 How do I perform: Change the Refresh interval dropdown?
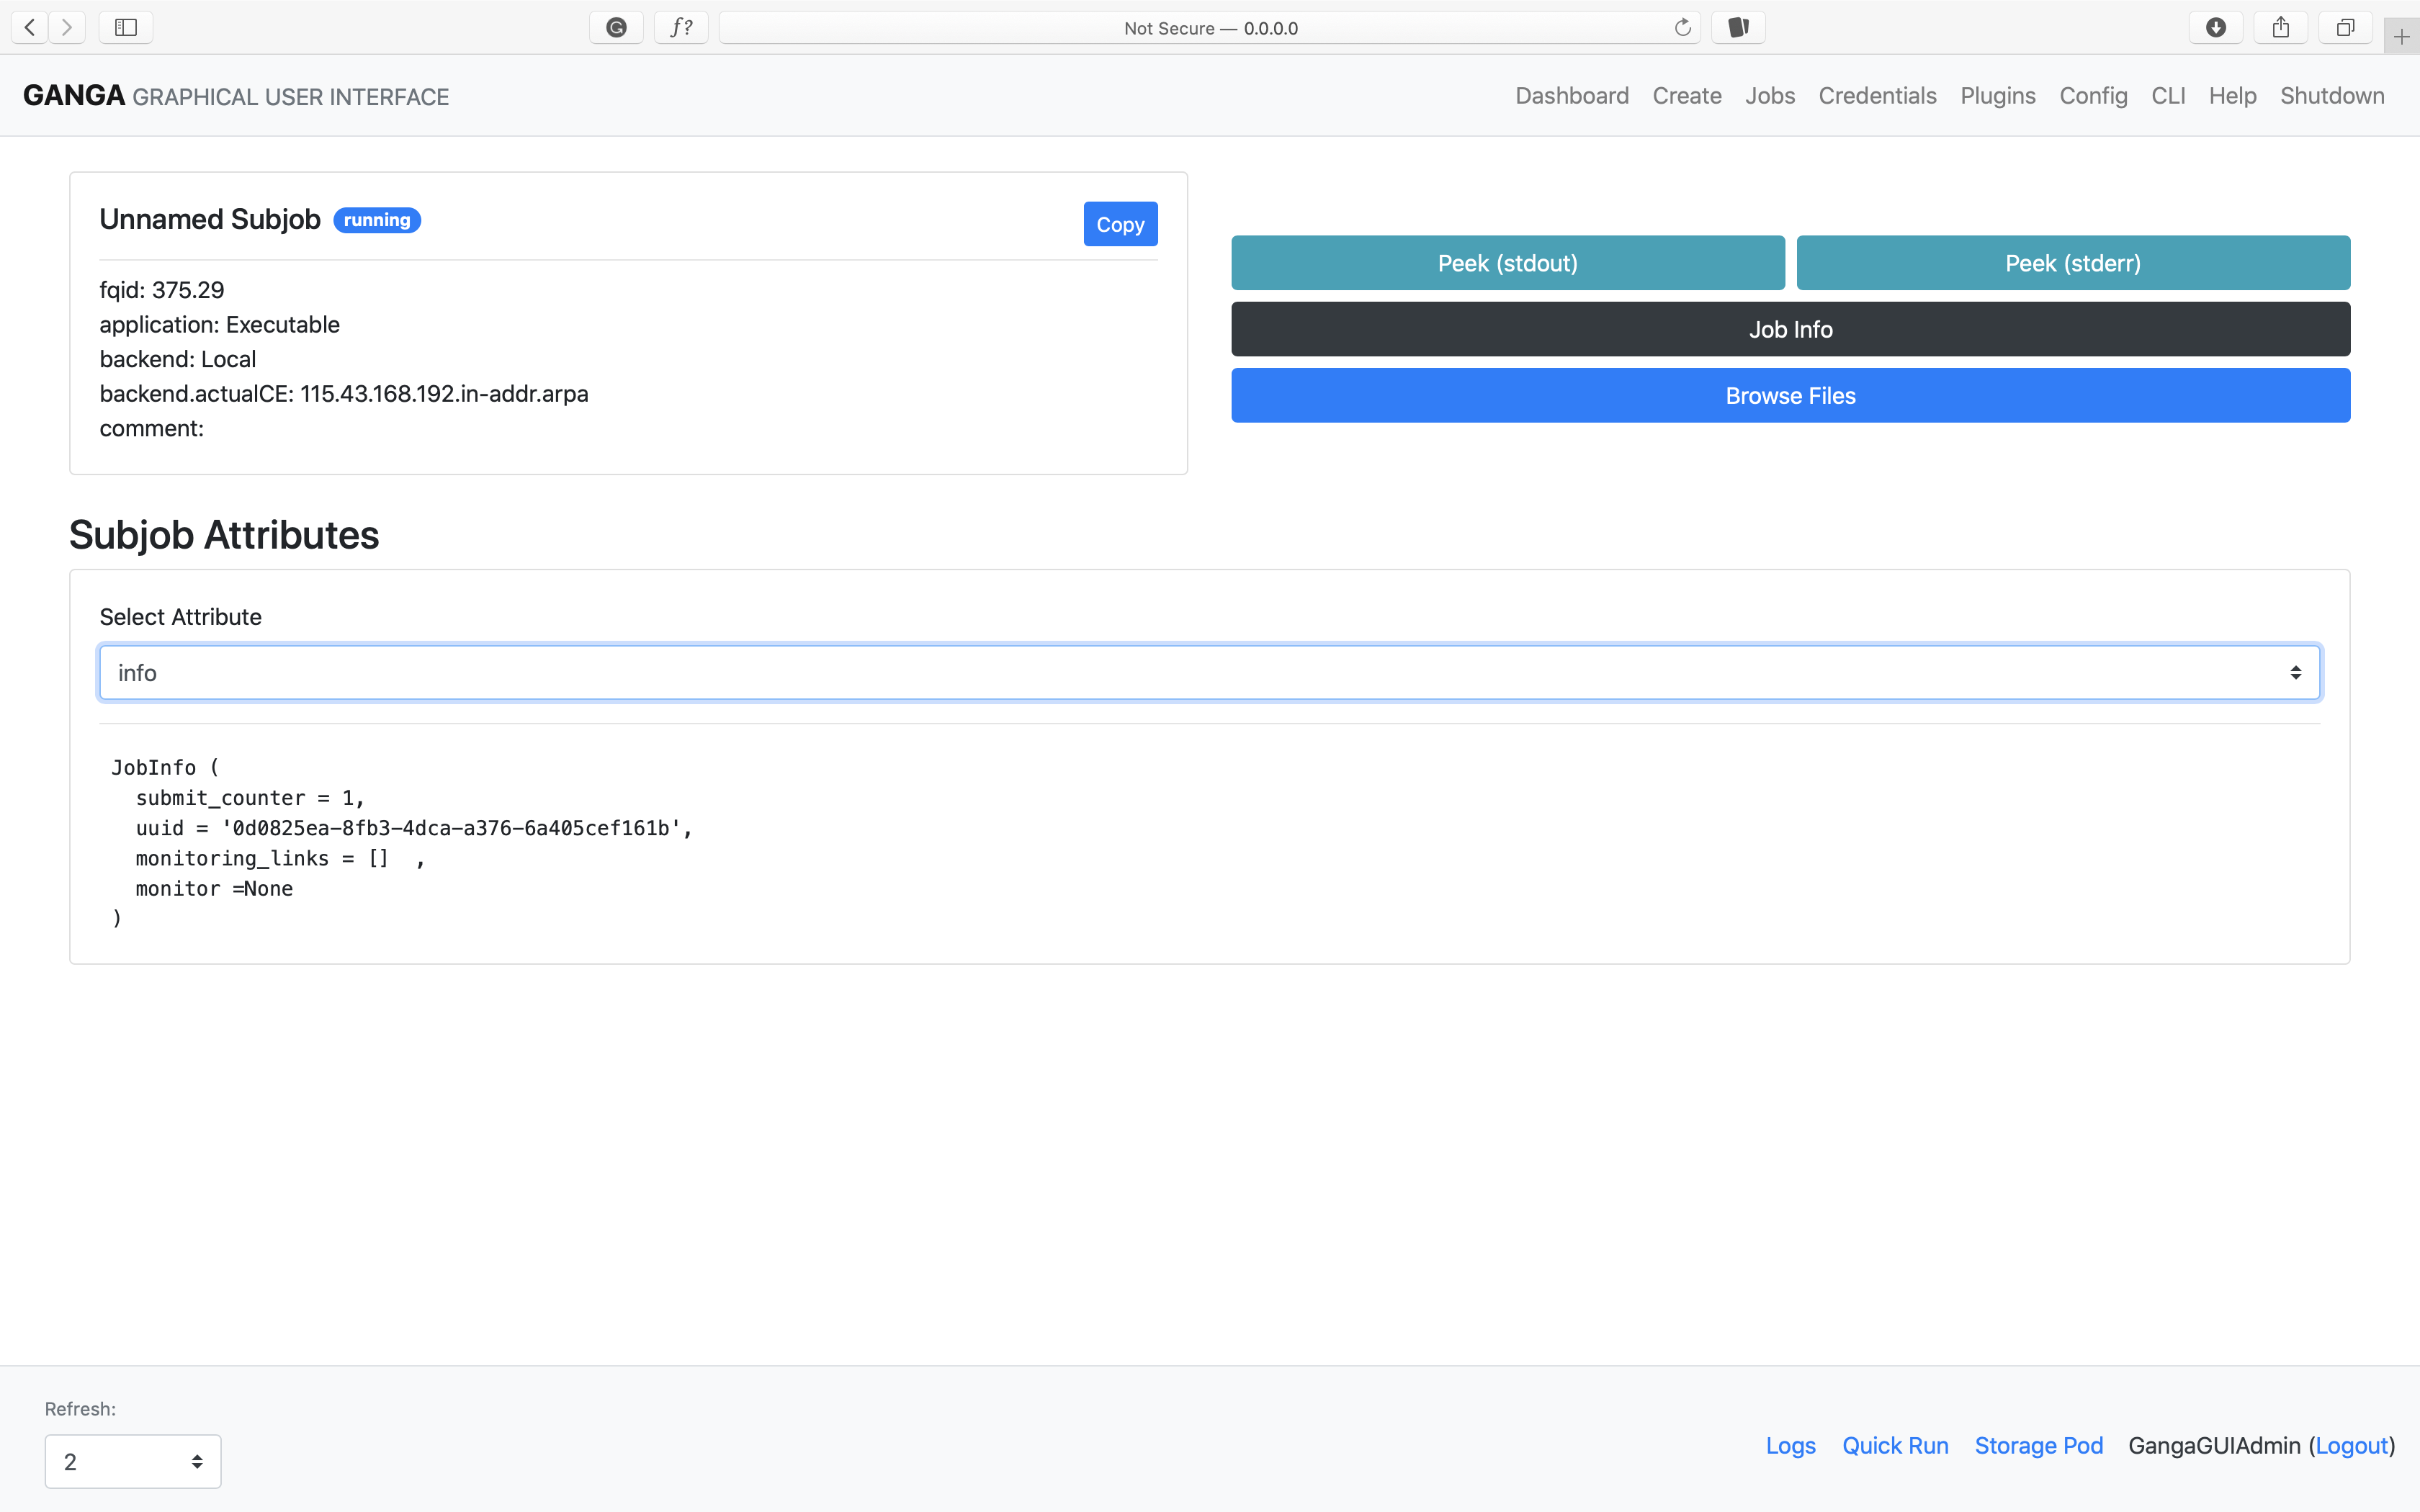(x=132, y=1461)
